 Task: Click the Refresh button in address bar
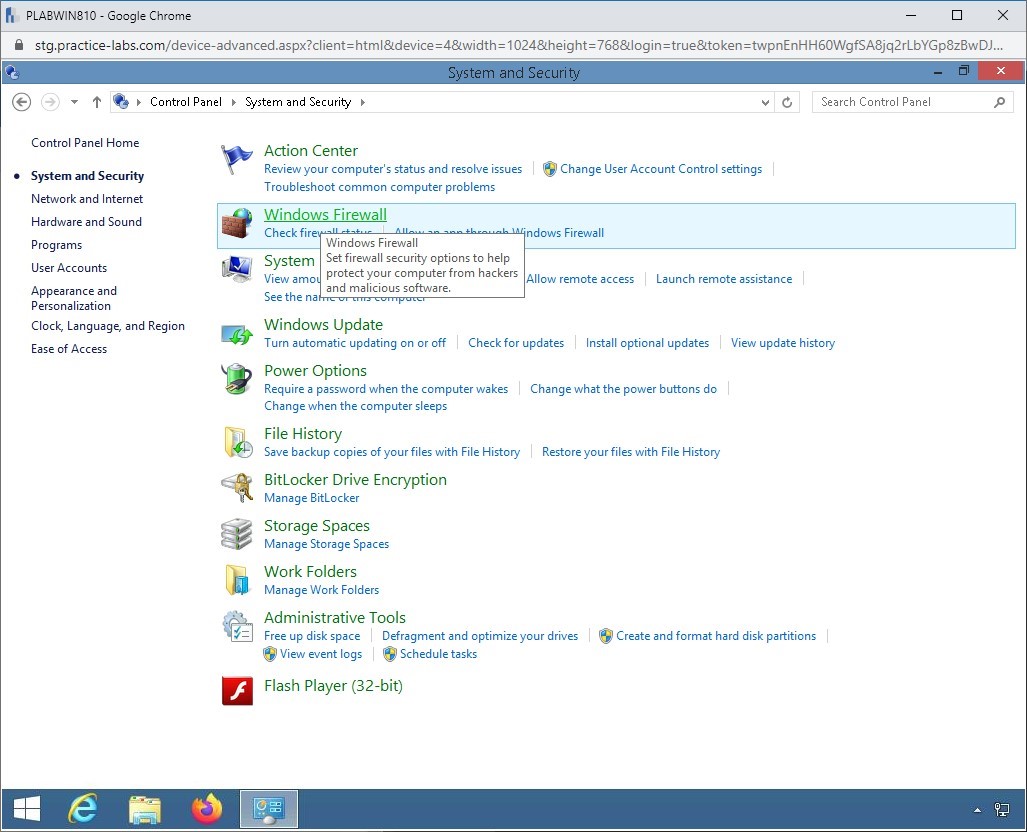pos(787,102)
